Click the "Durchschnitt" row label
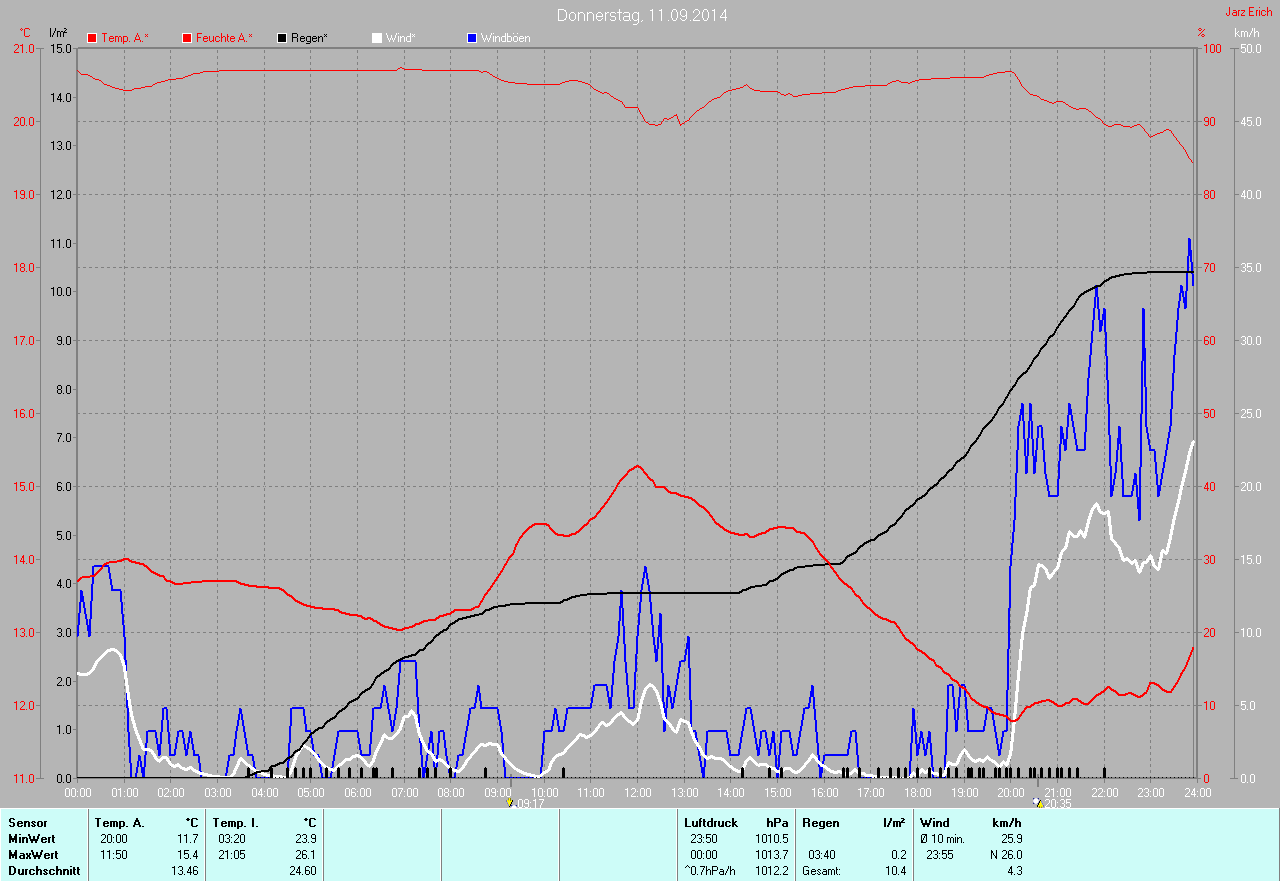 click(43, 870)
